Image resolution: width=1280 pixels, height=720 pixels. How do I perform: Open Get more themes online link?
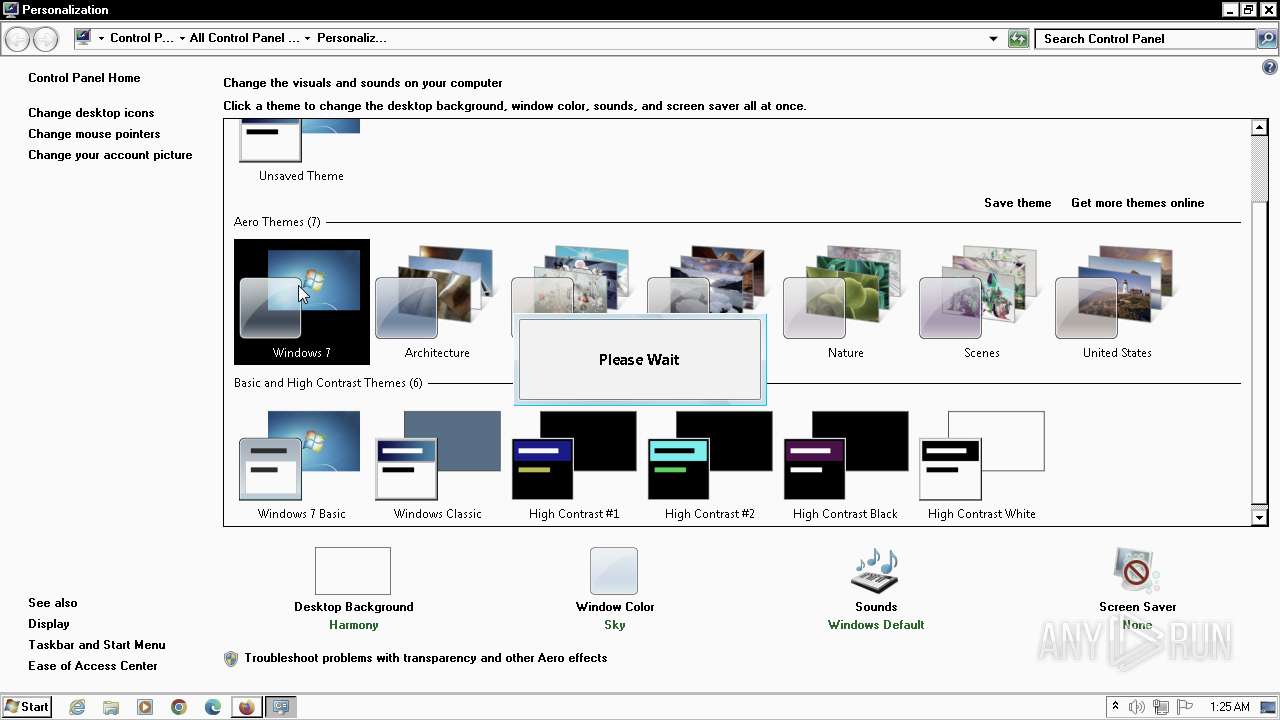[x=1137, y=203]
